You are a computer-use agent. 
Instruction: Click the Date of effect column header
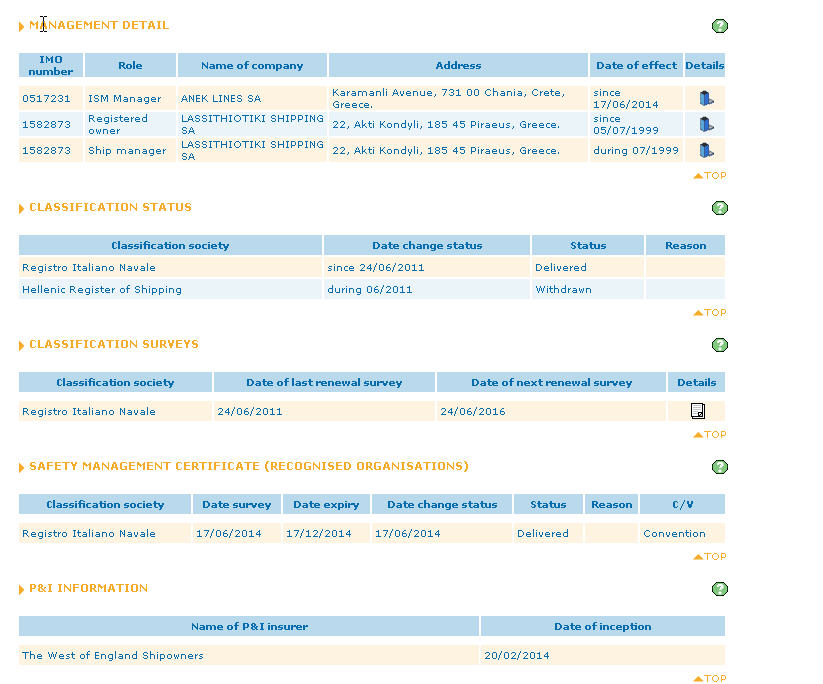point(636,65)
